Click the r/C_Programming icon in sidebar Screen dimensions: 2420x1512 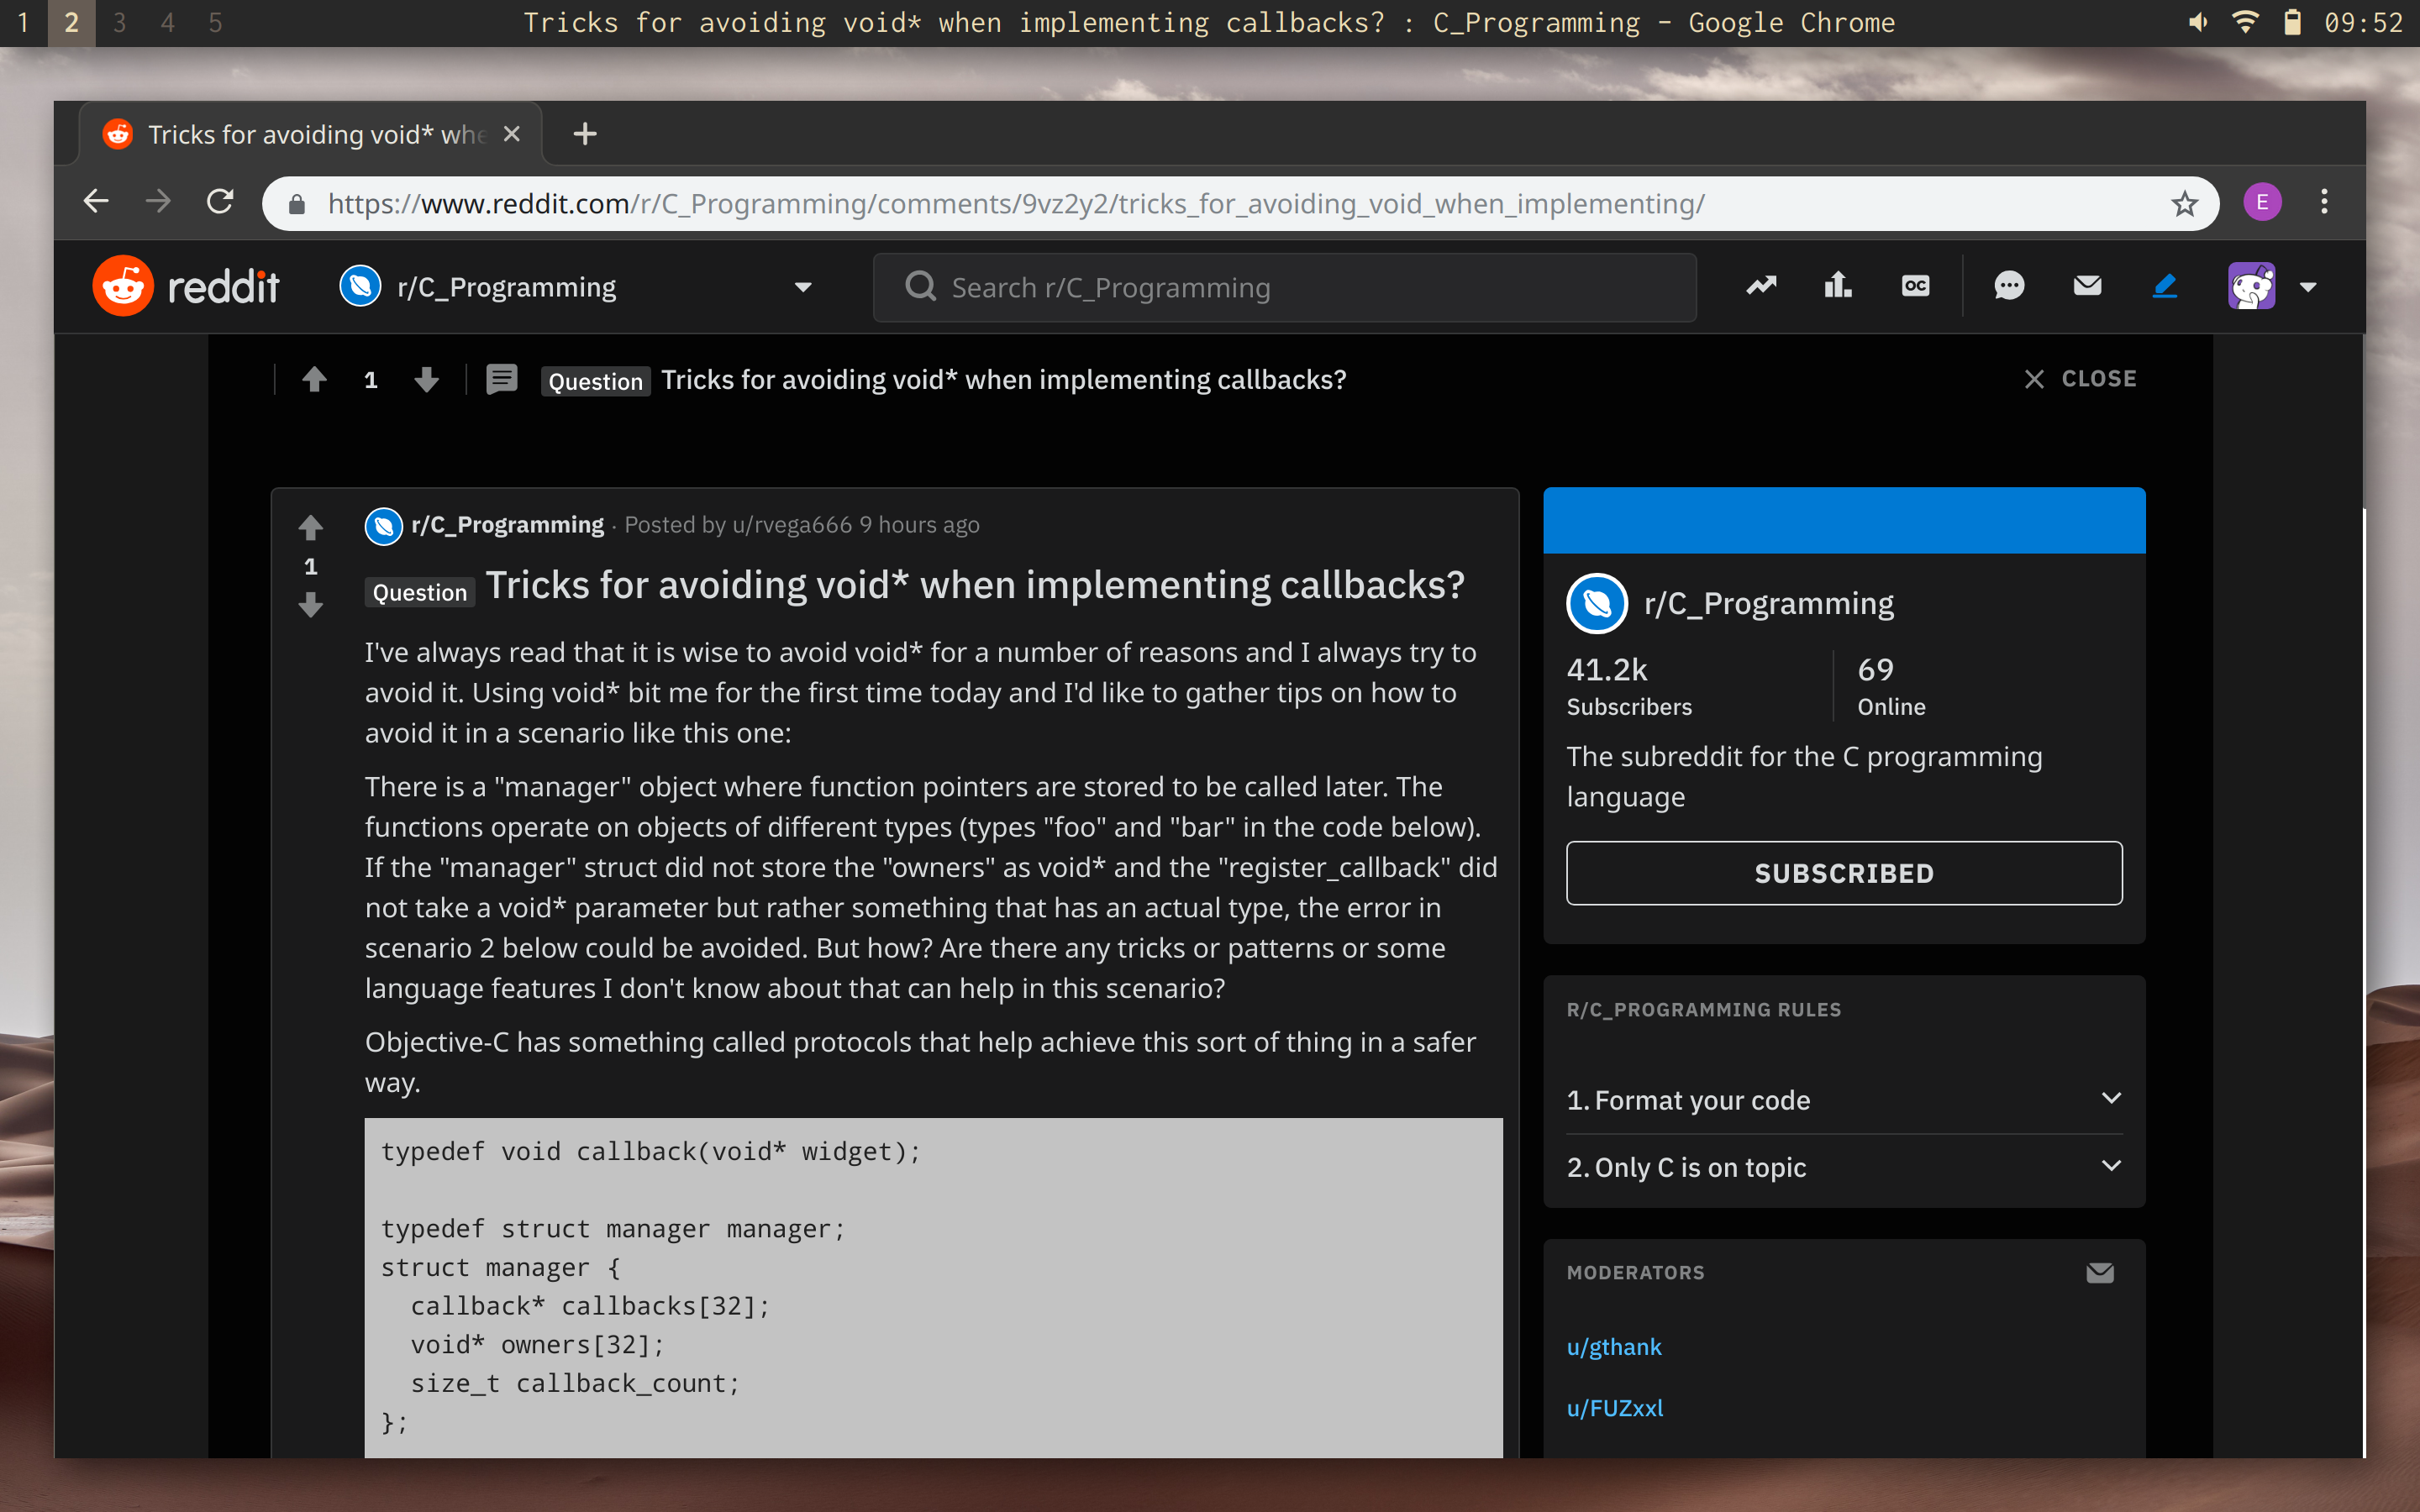[x=1597, y=603]
